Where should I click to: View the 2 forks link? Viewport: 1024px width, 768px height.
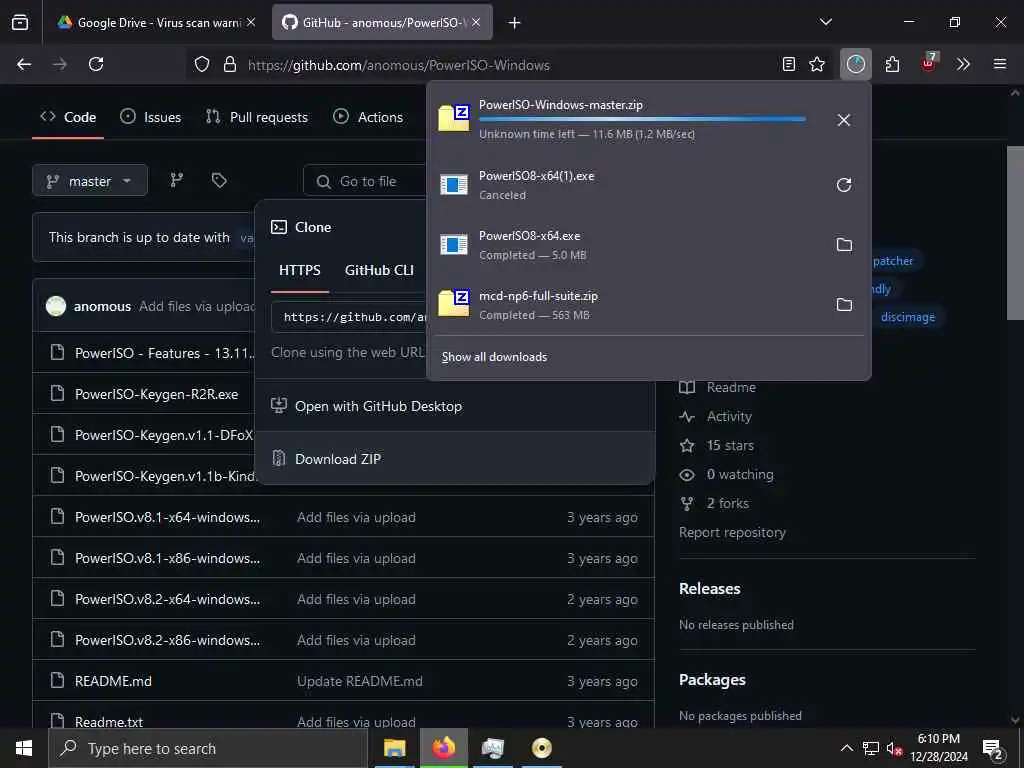coord(727,504)
